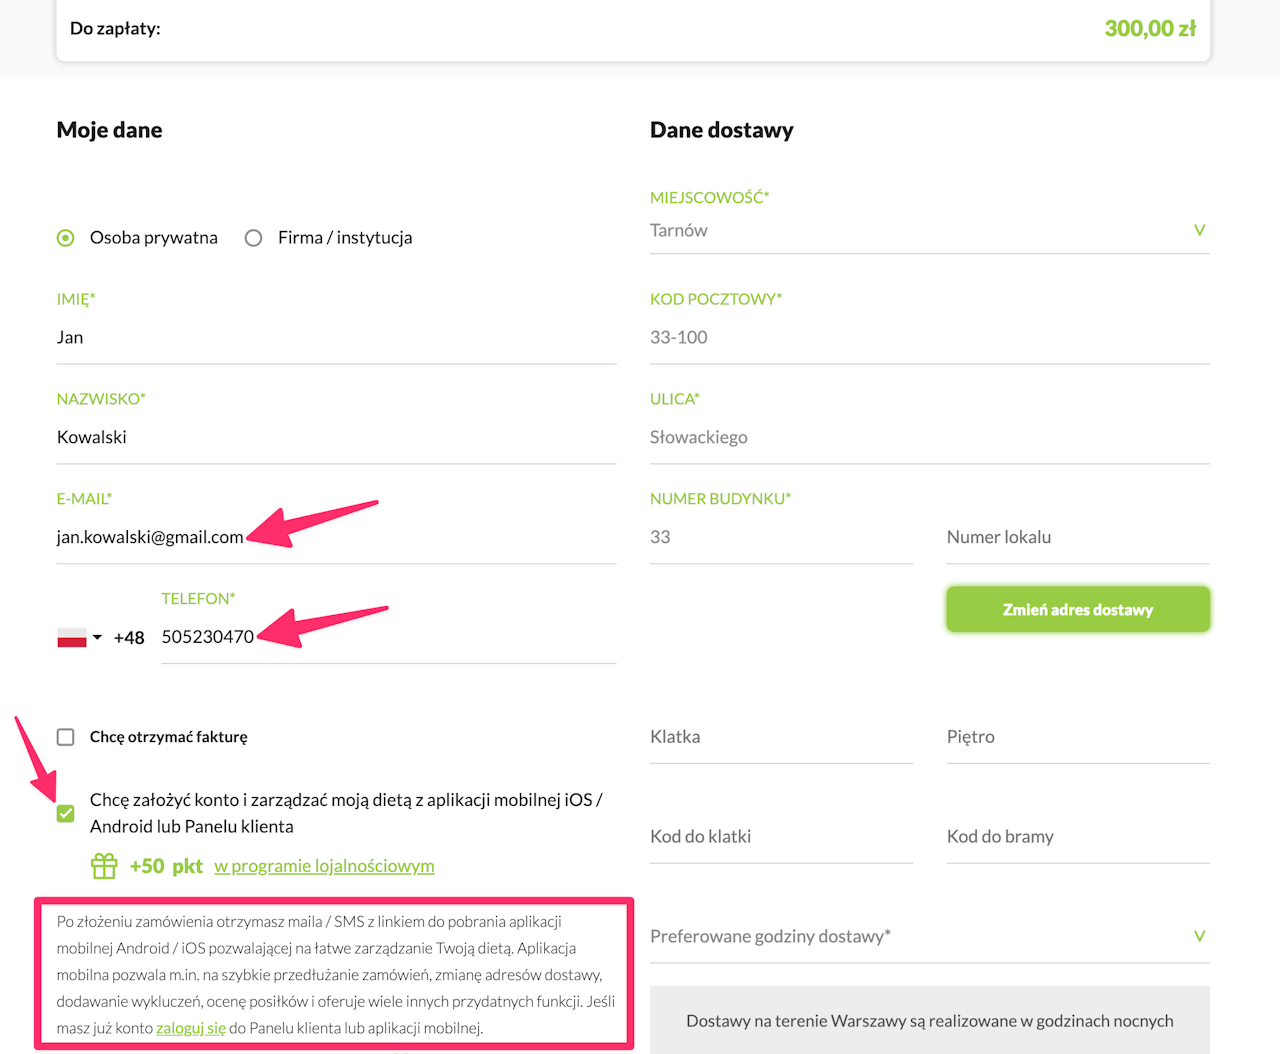Open the w programie lojalnościowym link
The height and width of the screenshot is (1054, 1280).
pyautogui.click(x=324, y=866)
